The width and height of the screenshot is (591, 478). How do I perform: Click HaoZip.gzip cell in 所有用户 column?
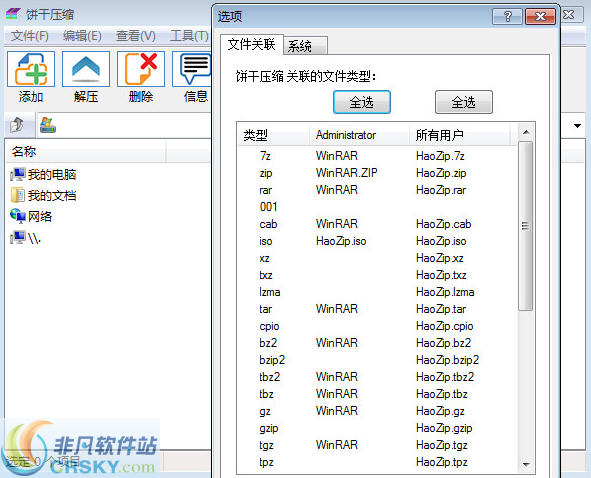[444, 428]
